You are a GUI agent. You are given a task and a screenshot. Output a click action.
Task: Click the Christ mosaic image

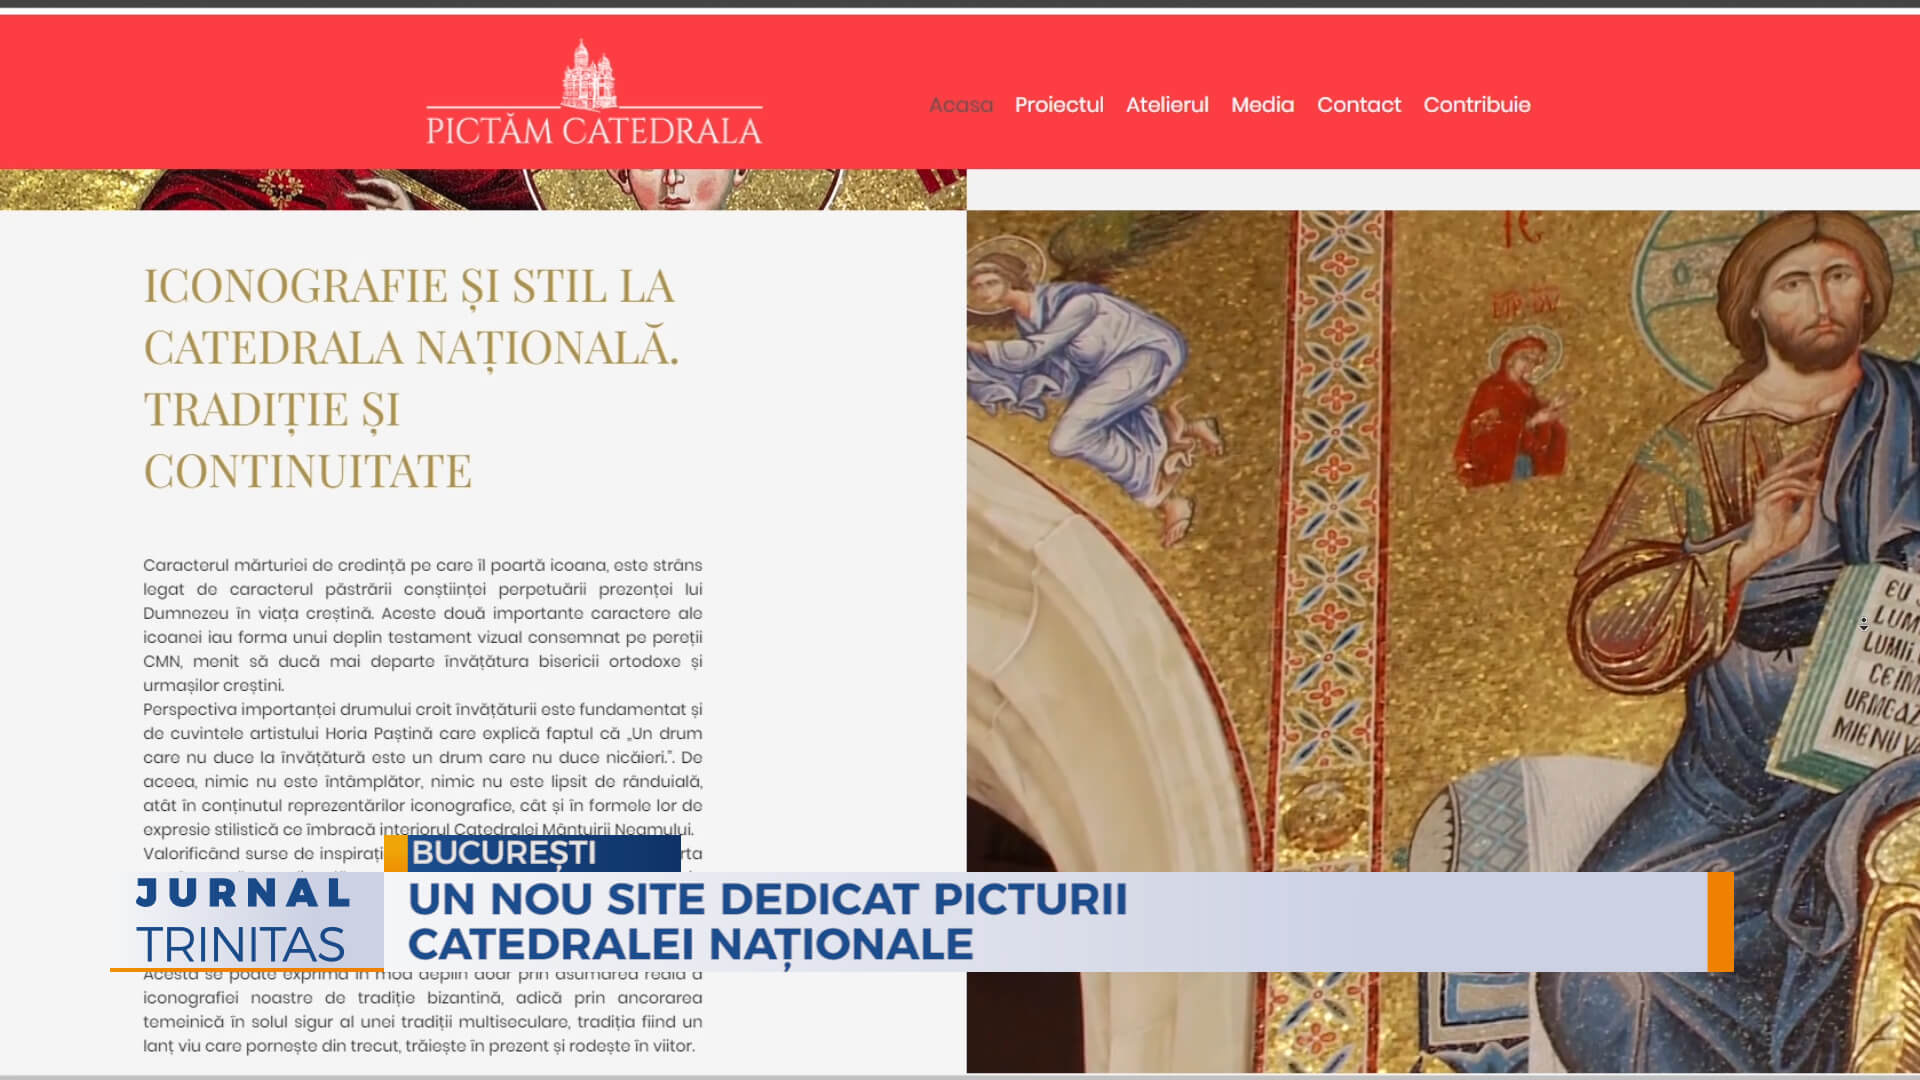(1443, 640)
